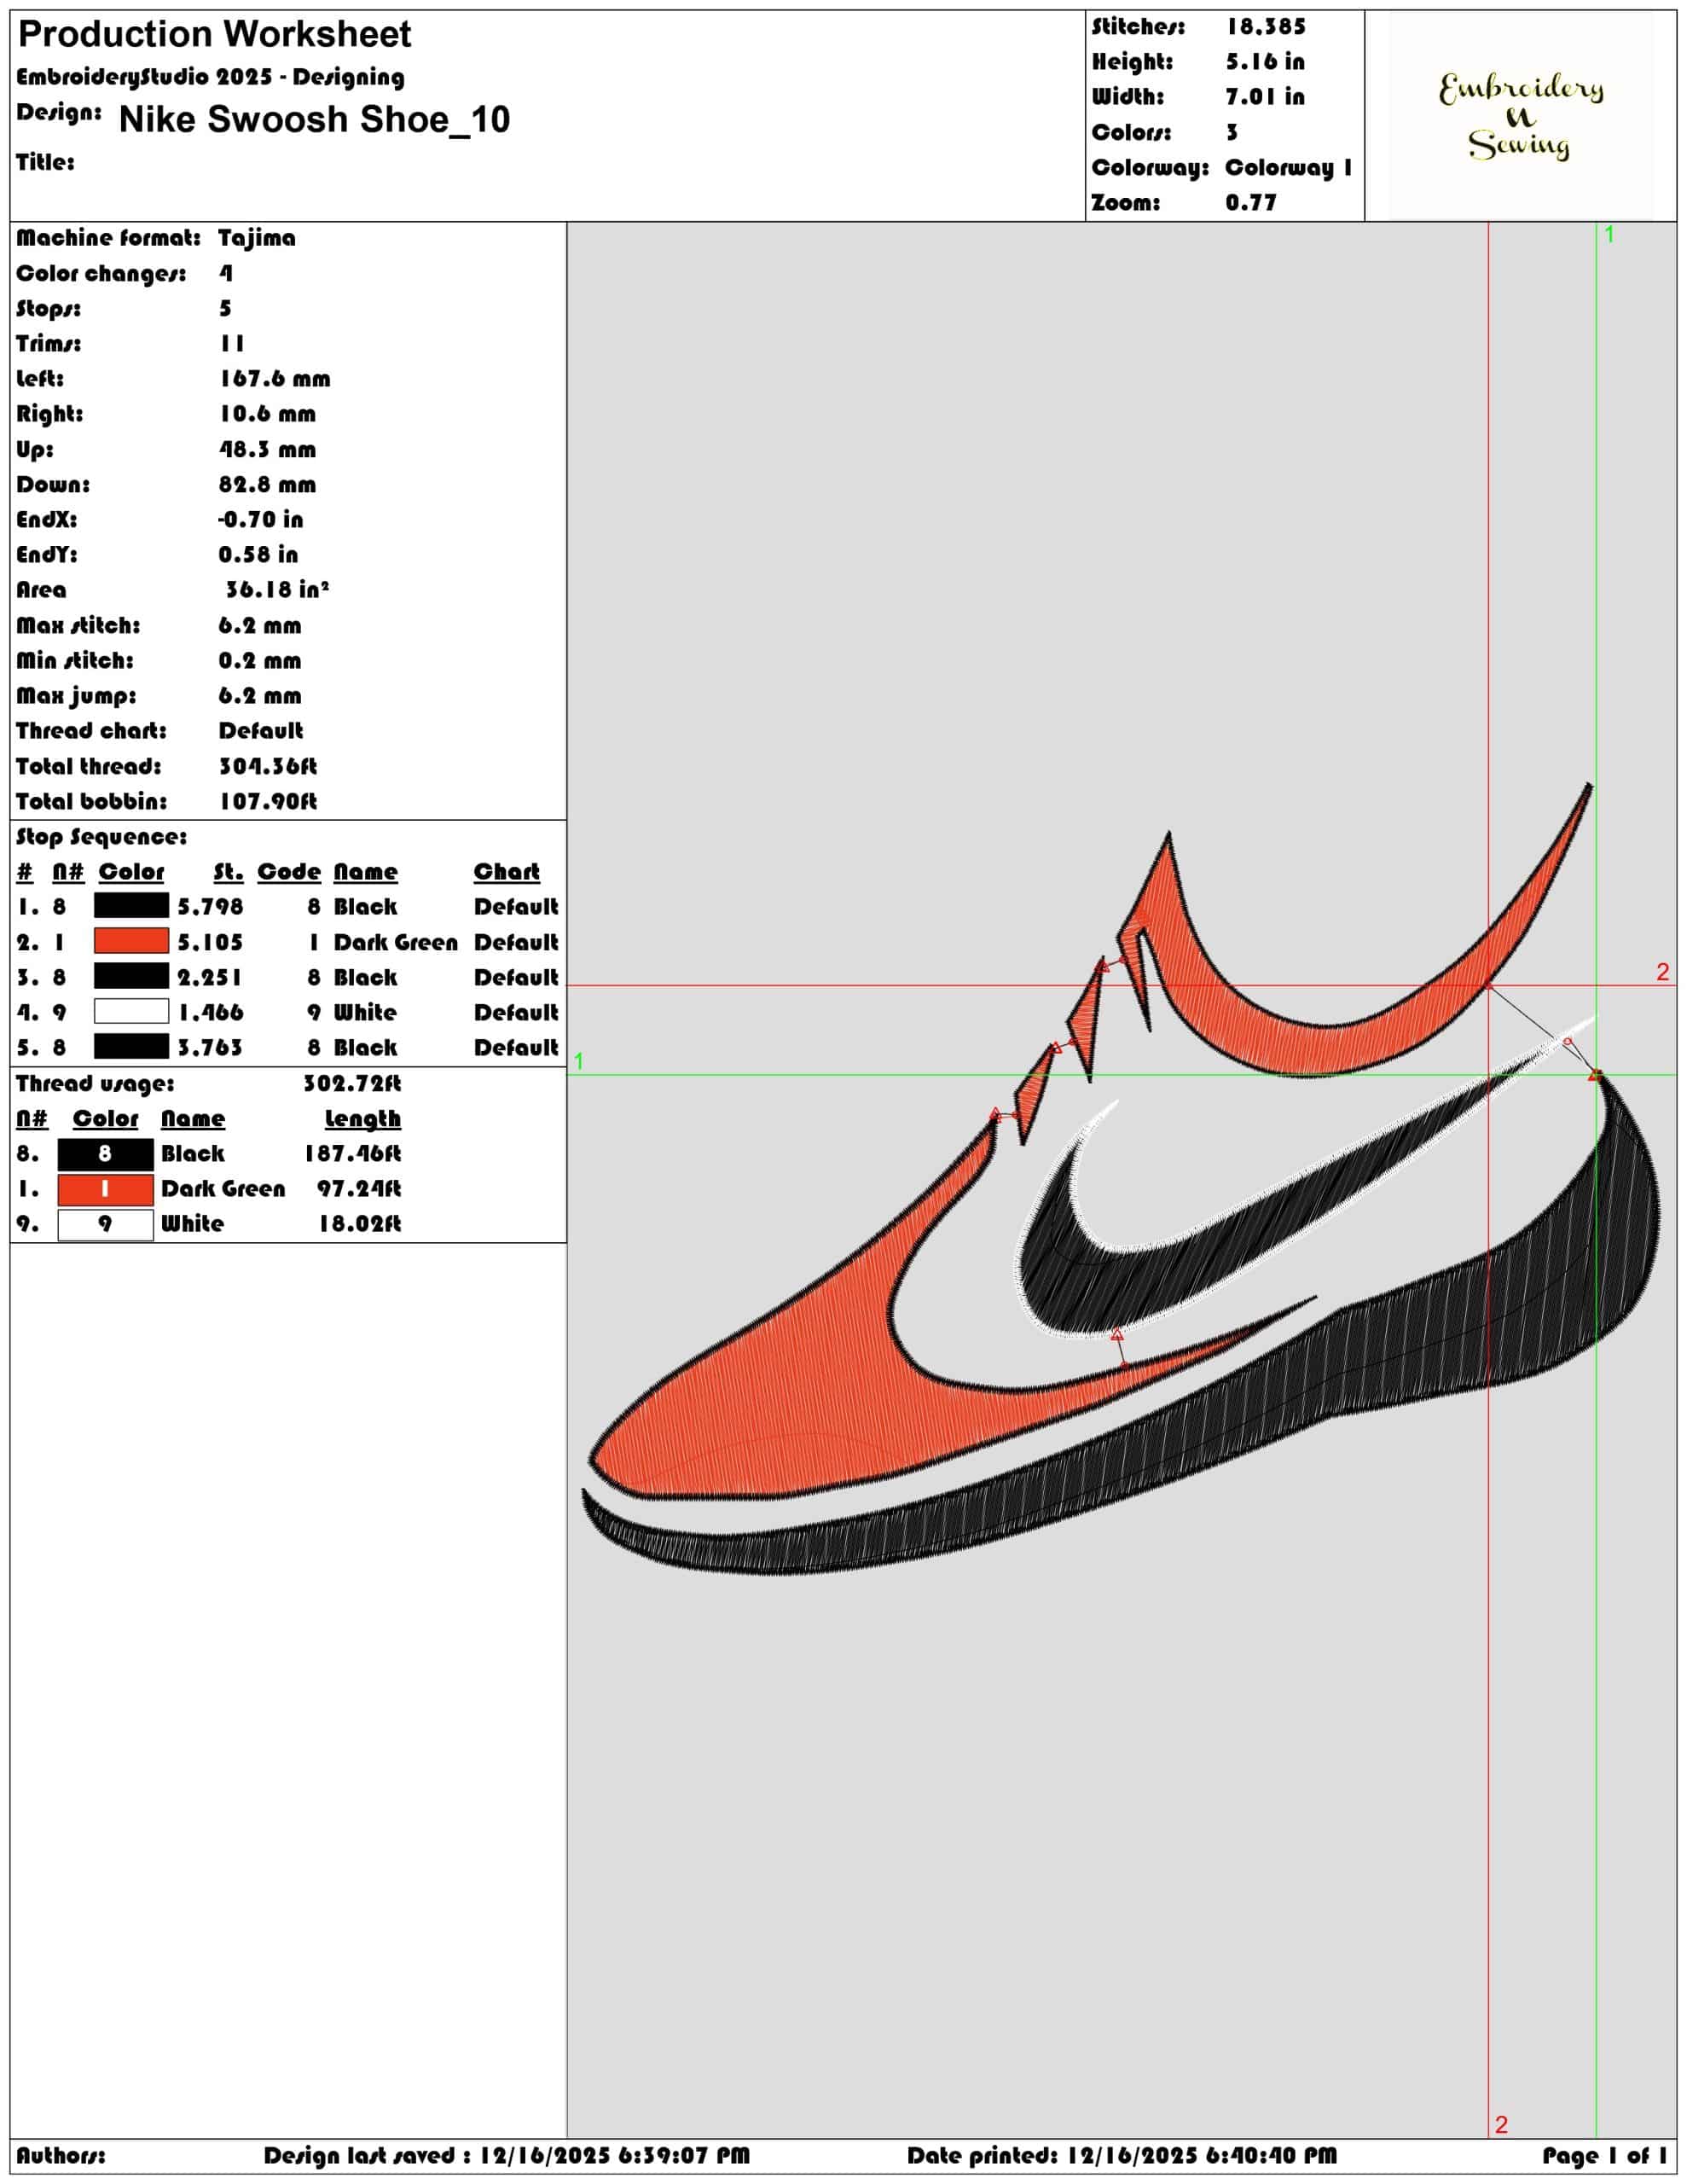The width and height of the screenshot is (1687, 2184).
Task: Click the Area value 36.18 in²
Action: tap(277, 590)
